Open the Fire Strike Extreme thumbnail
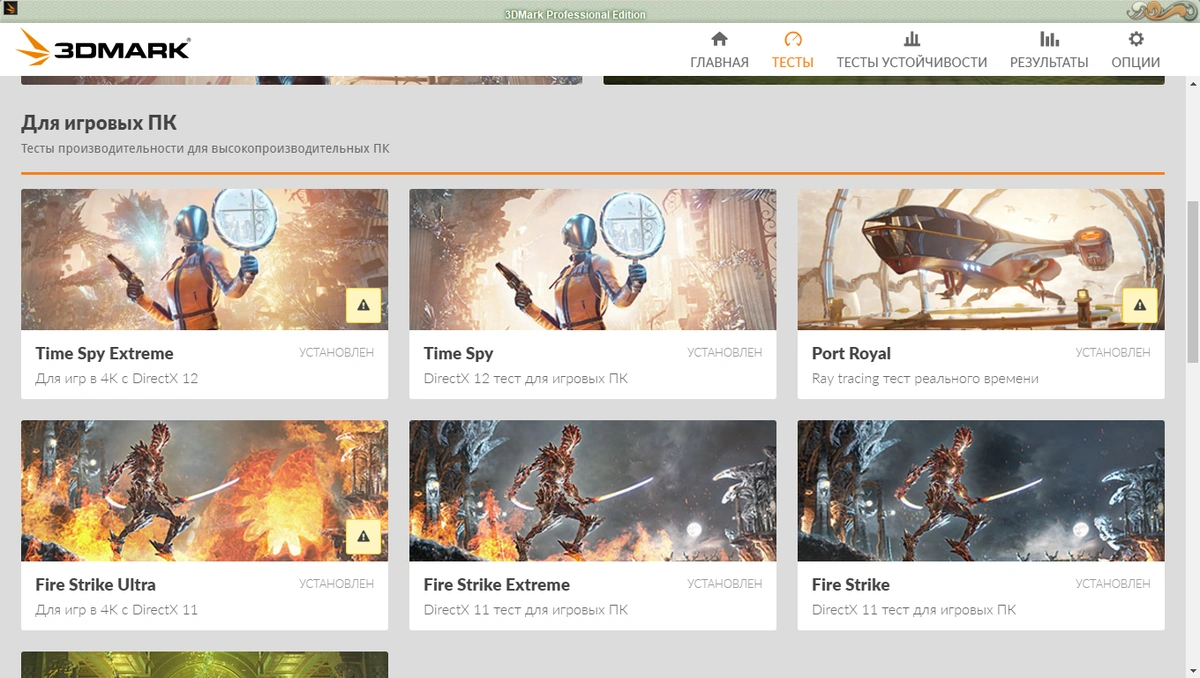Screen dimensions: 1200x678 (592, 490)
